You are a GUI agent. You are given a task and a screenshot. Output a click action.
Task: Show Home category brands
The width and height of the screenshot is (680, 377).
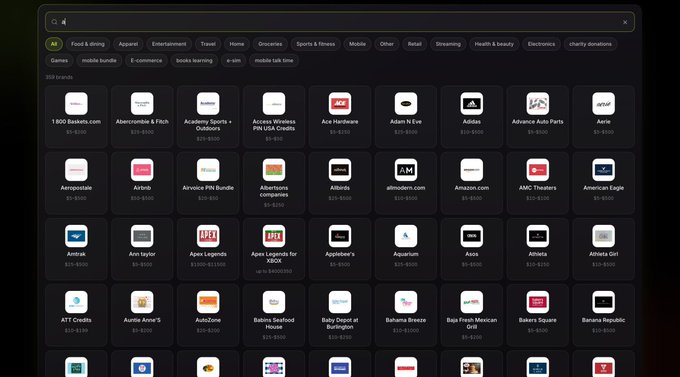click(237, 44)
